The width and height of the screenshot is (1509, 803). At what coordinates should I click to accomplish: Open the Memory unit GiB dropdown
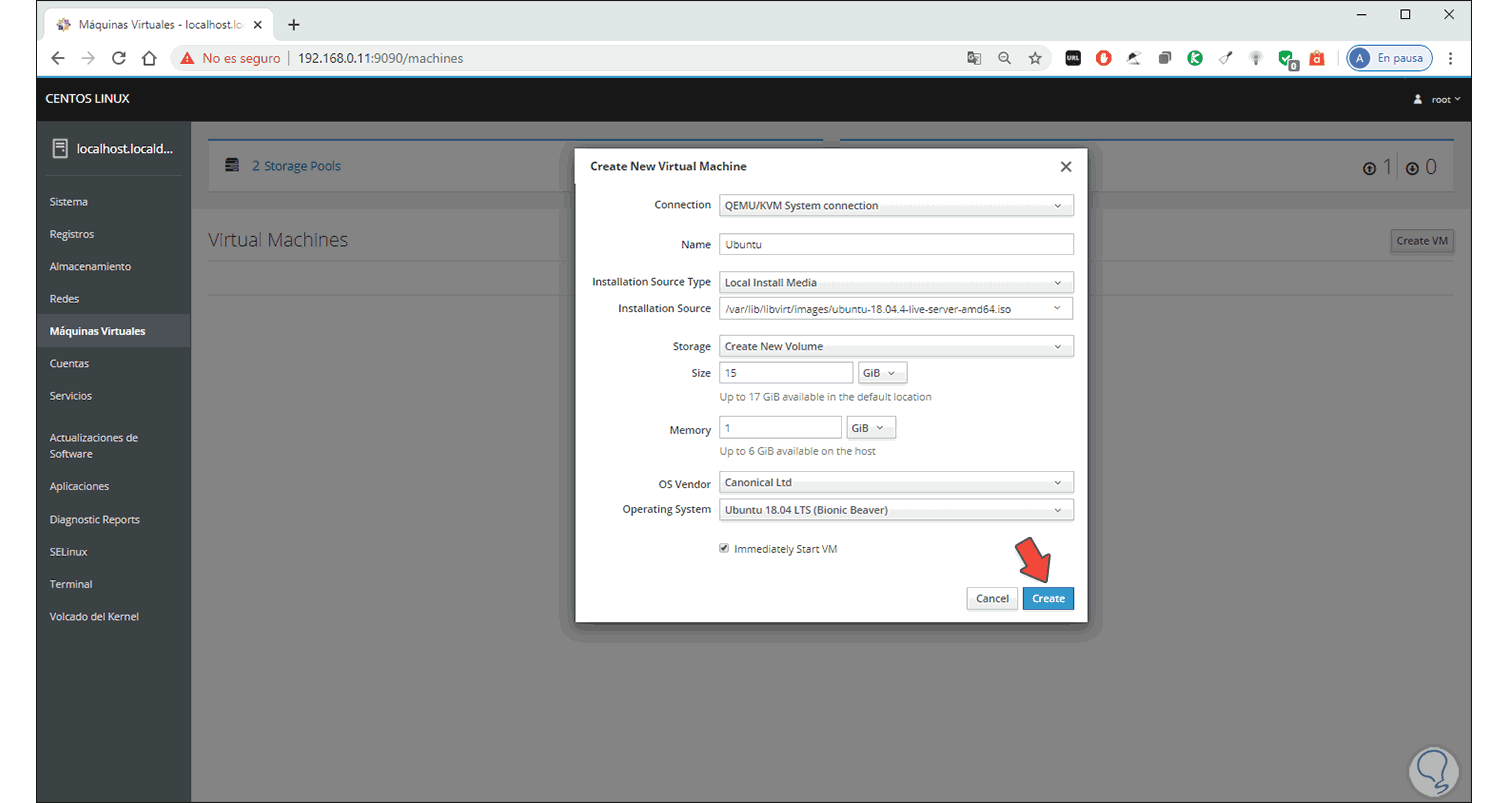pos(871,428)
